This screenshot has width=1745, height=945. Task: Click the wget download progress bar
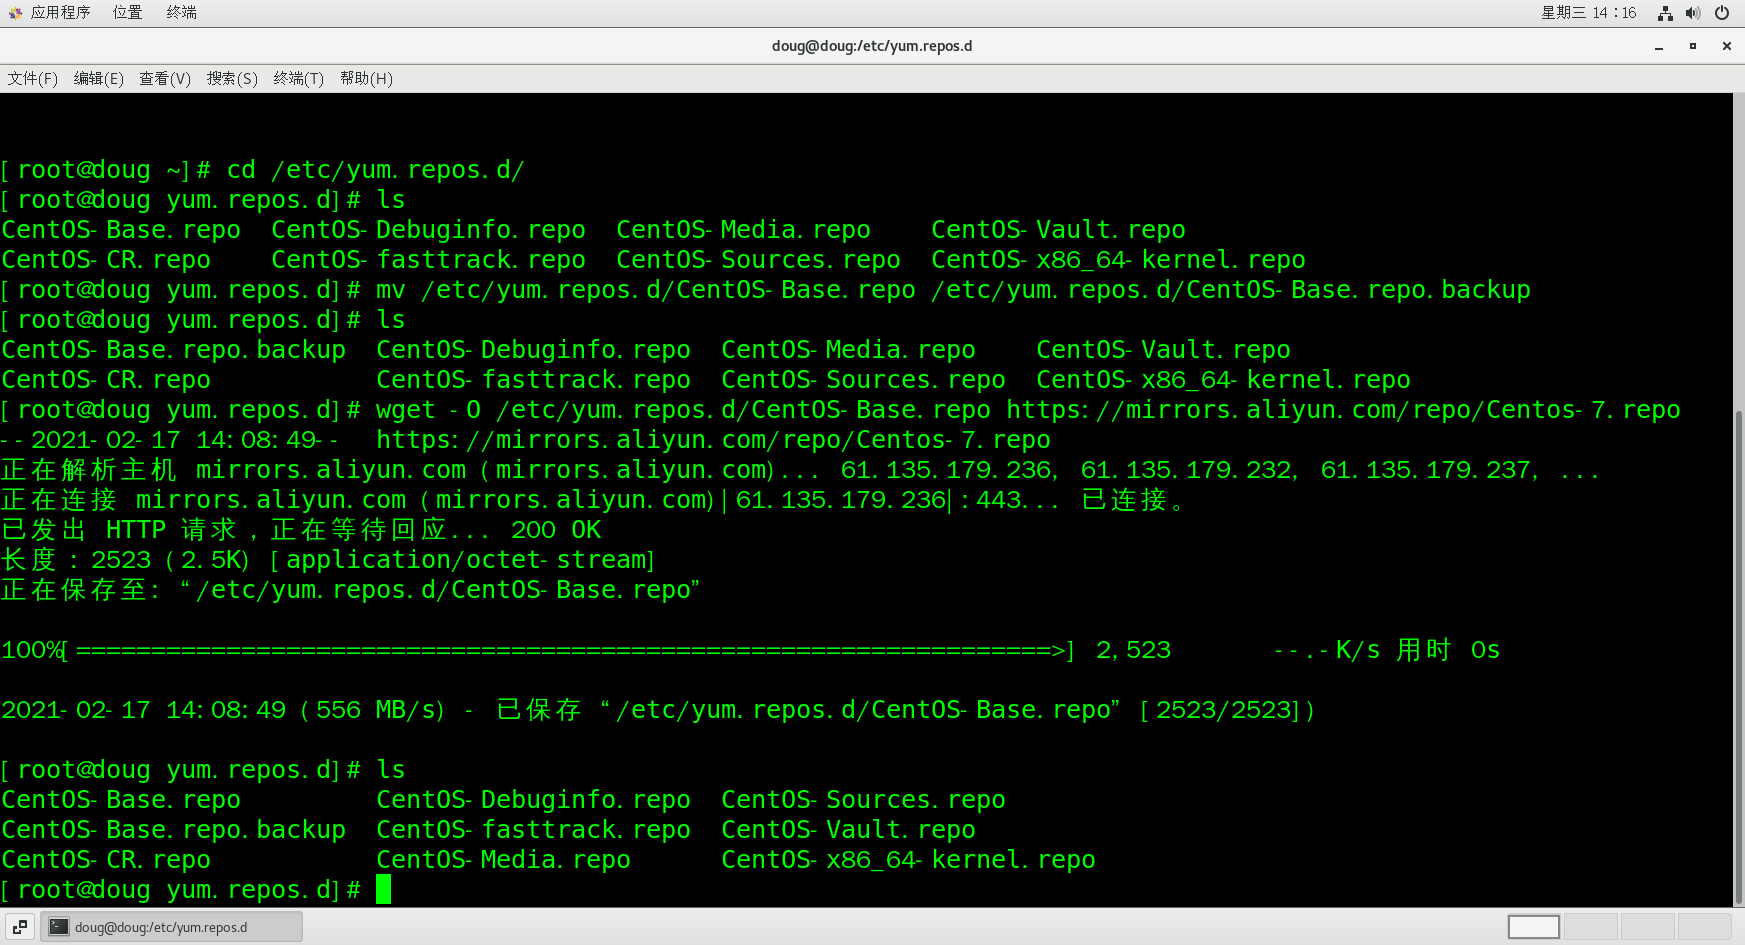[x=568, y=650]
